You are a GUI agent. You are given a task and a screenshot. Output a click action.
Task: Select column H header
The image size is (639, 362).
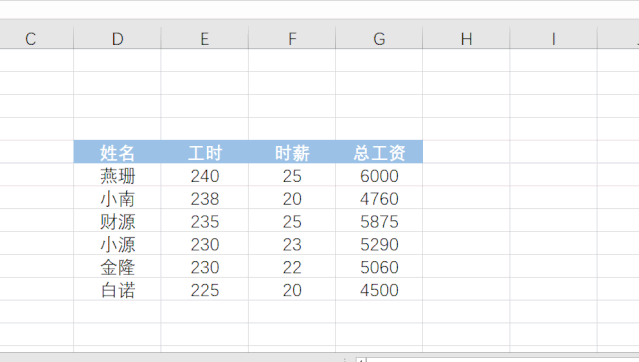coord(466,39)
